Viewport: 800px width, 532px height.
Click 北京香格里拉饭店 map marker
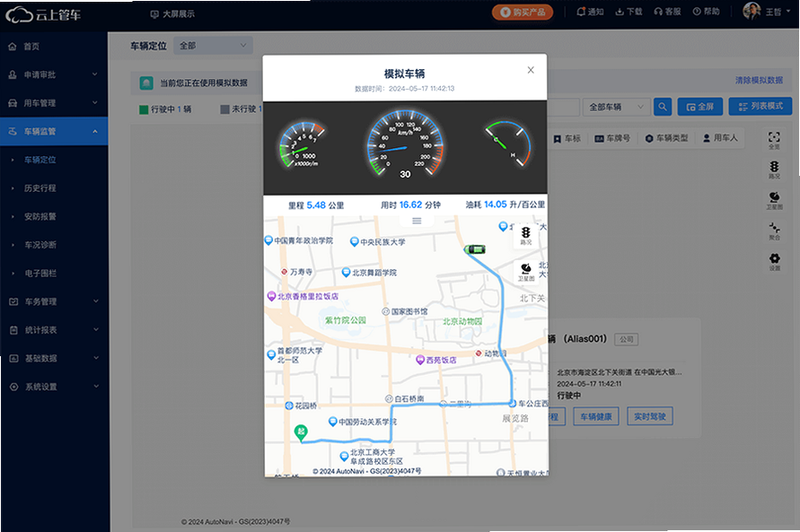(x=303, y=296)
